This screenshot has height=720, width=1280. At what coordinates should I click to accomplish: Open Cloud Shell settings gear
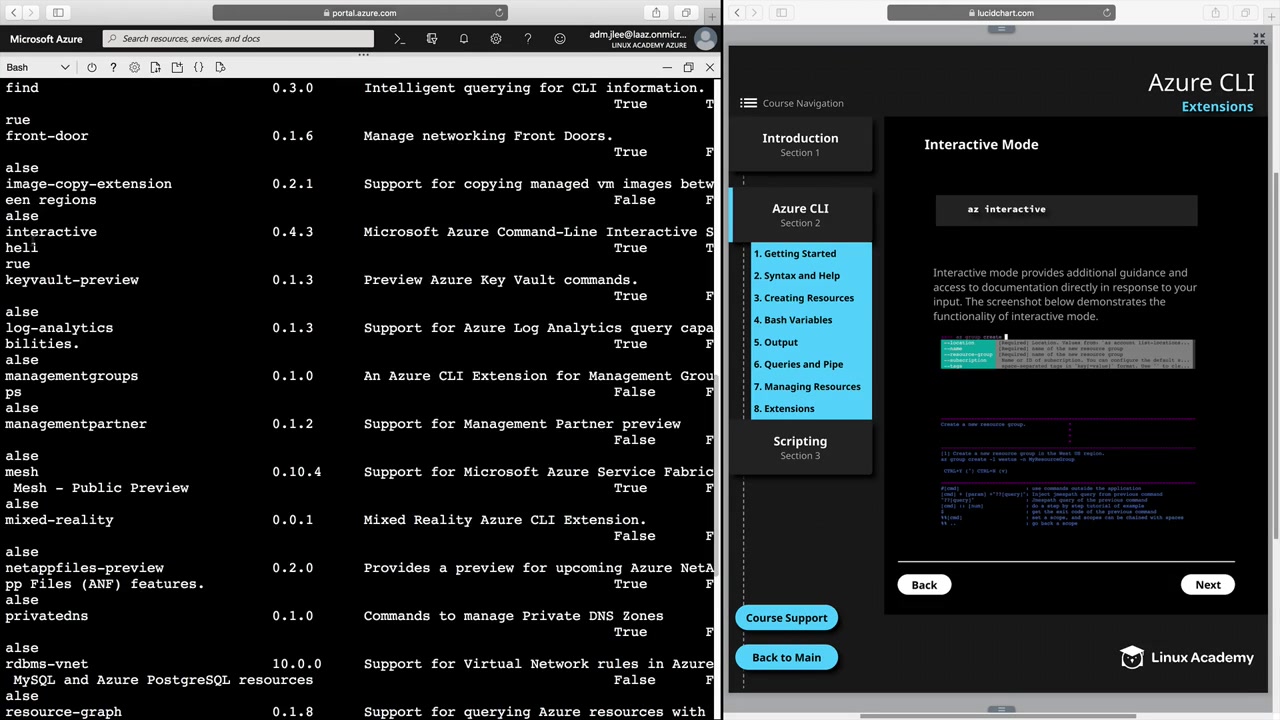tap(134, 67)
